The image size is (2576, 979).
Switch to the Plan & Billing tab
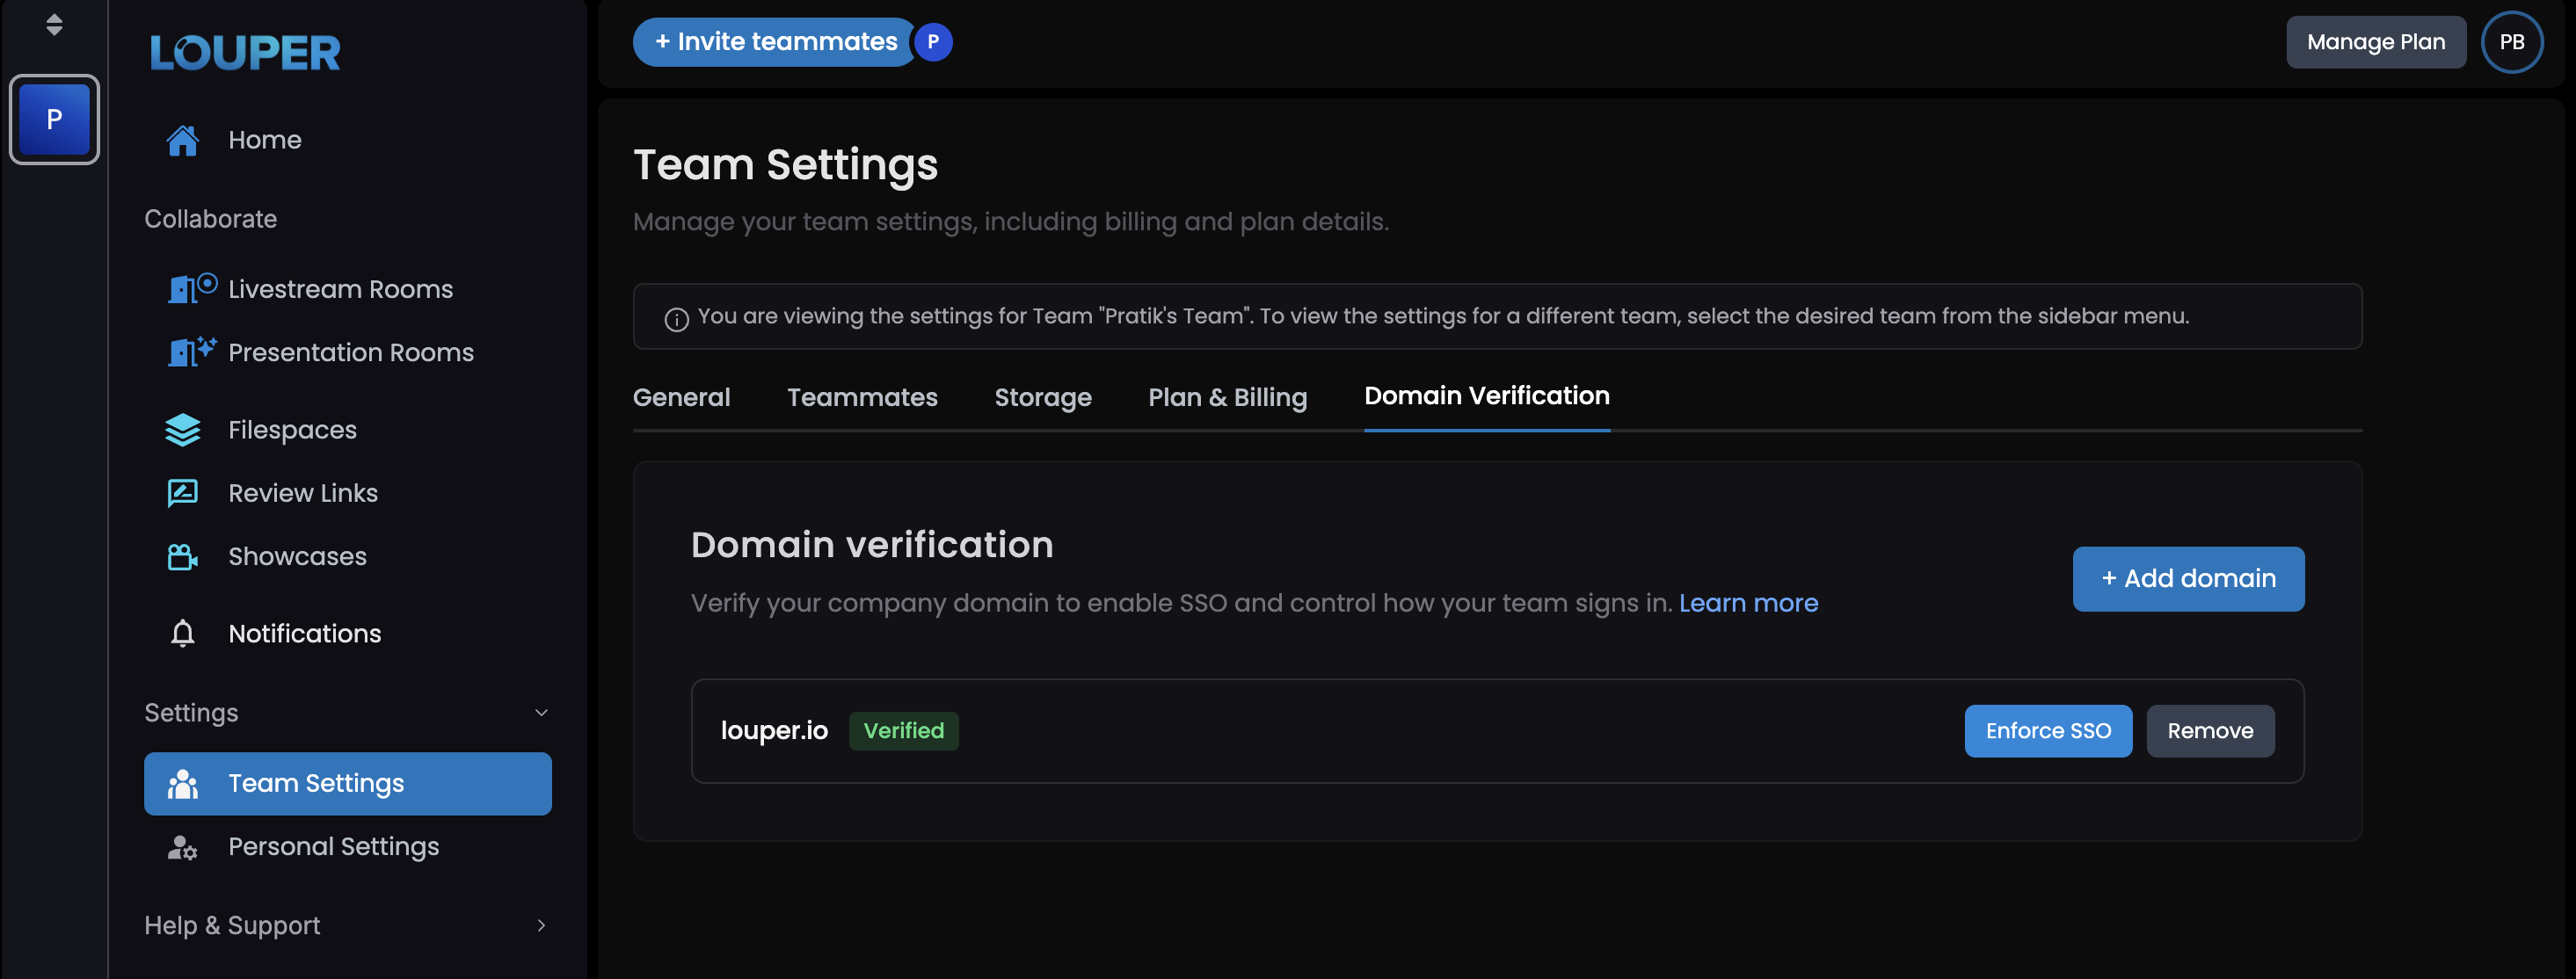pos(1227,397)
